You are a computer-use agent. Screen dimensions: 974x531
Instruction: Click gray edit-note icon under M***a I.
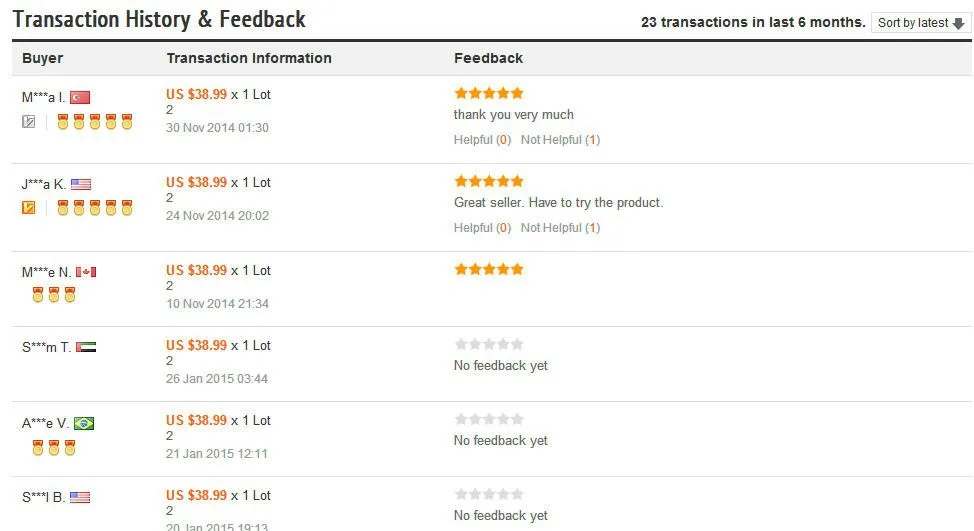pos(29,122)
